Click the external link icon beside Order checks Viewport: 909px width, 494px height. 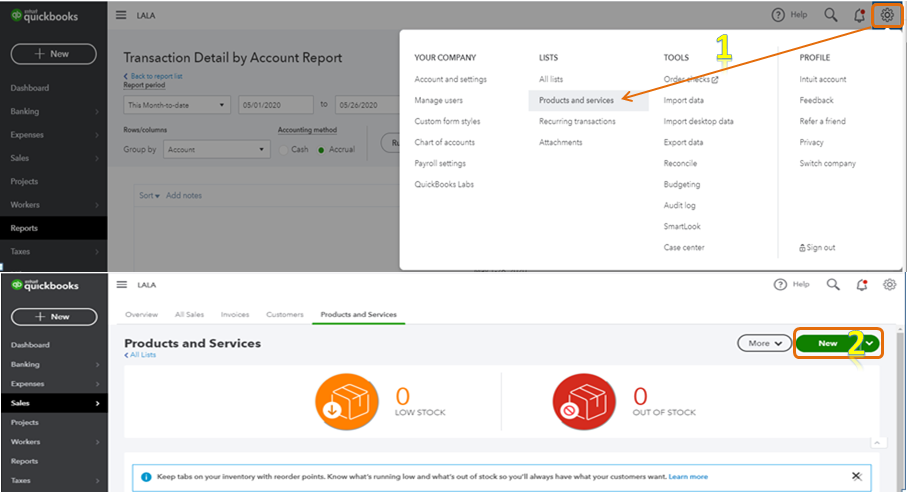coord(715,80)
